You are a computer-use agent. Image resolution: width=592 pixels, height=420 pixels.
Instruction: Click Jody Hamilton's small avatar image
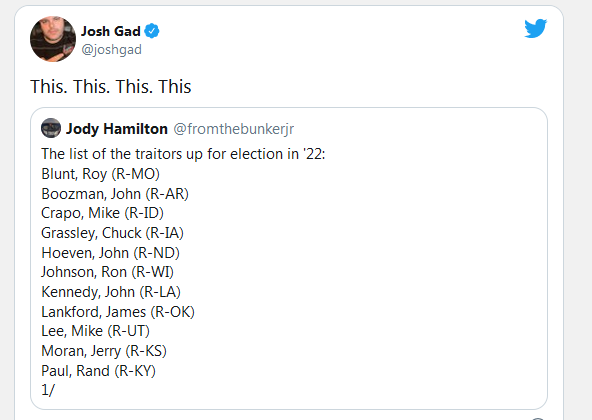point(51,128)
